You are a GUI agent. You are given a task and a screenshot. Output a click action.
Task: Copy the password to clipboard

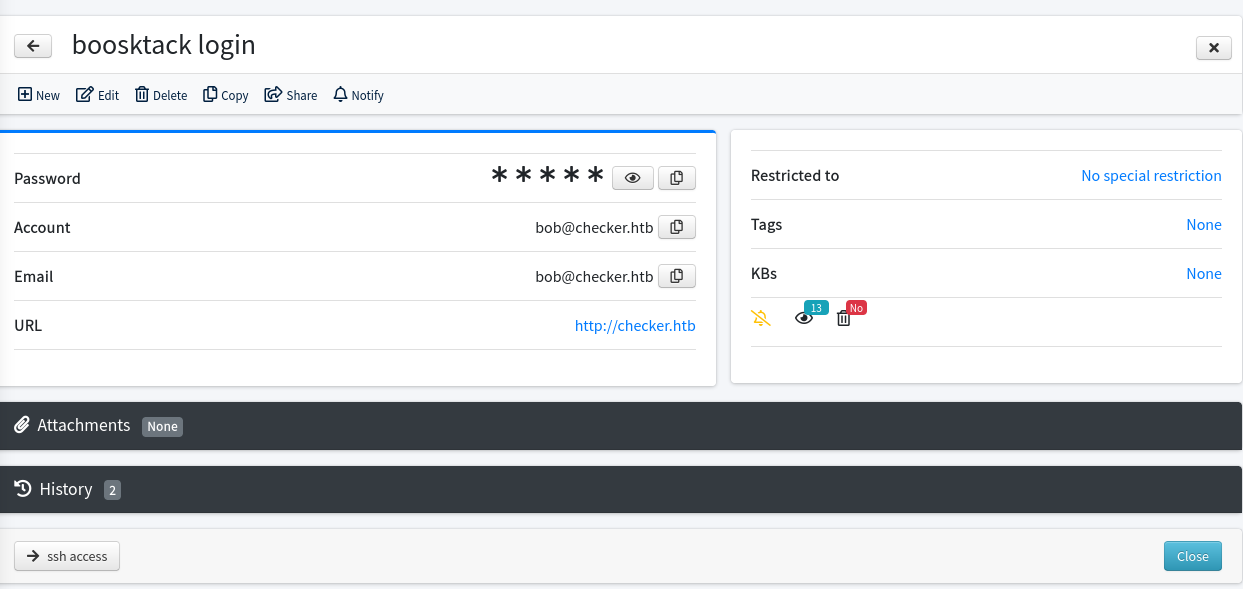tap(677, 178)
